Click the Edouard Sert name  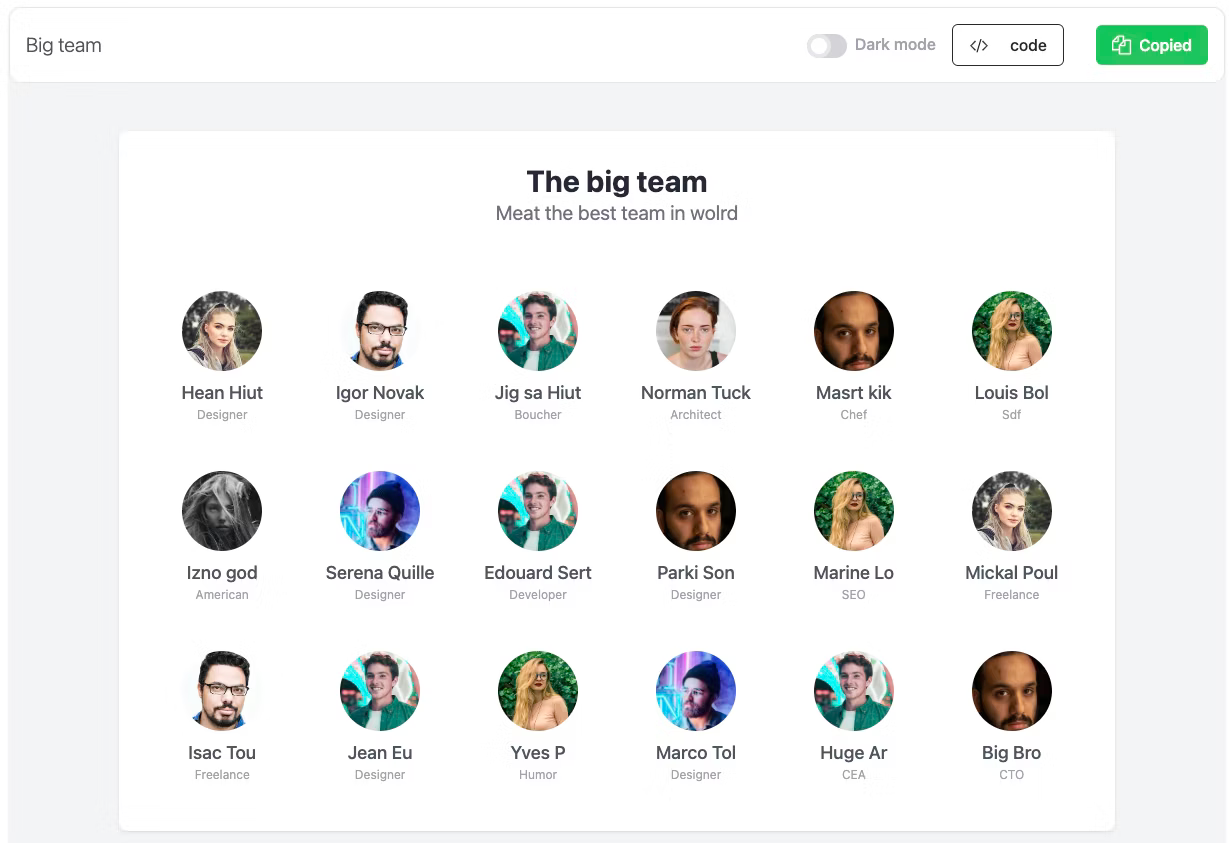(538, 573)
